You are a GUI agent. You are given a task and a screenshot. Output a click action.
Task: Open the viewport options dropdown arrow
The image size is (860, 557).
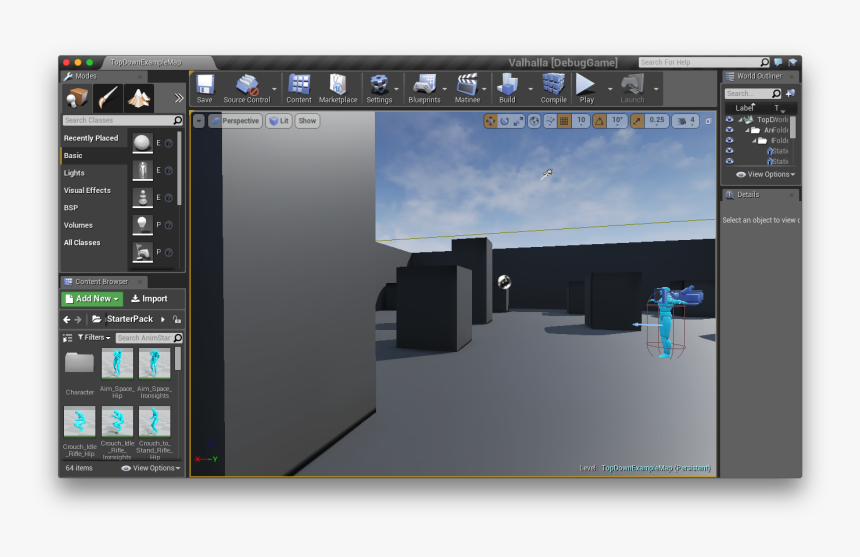click(x=199, y=121)
